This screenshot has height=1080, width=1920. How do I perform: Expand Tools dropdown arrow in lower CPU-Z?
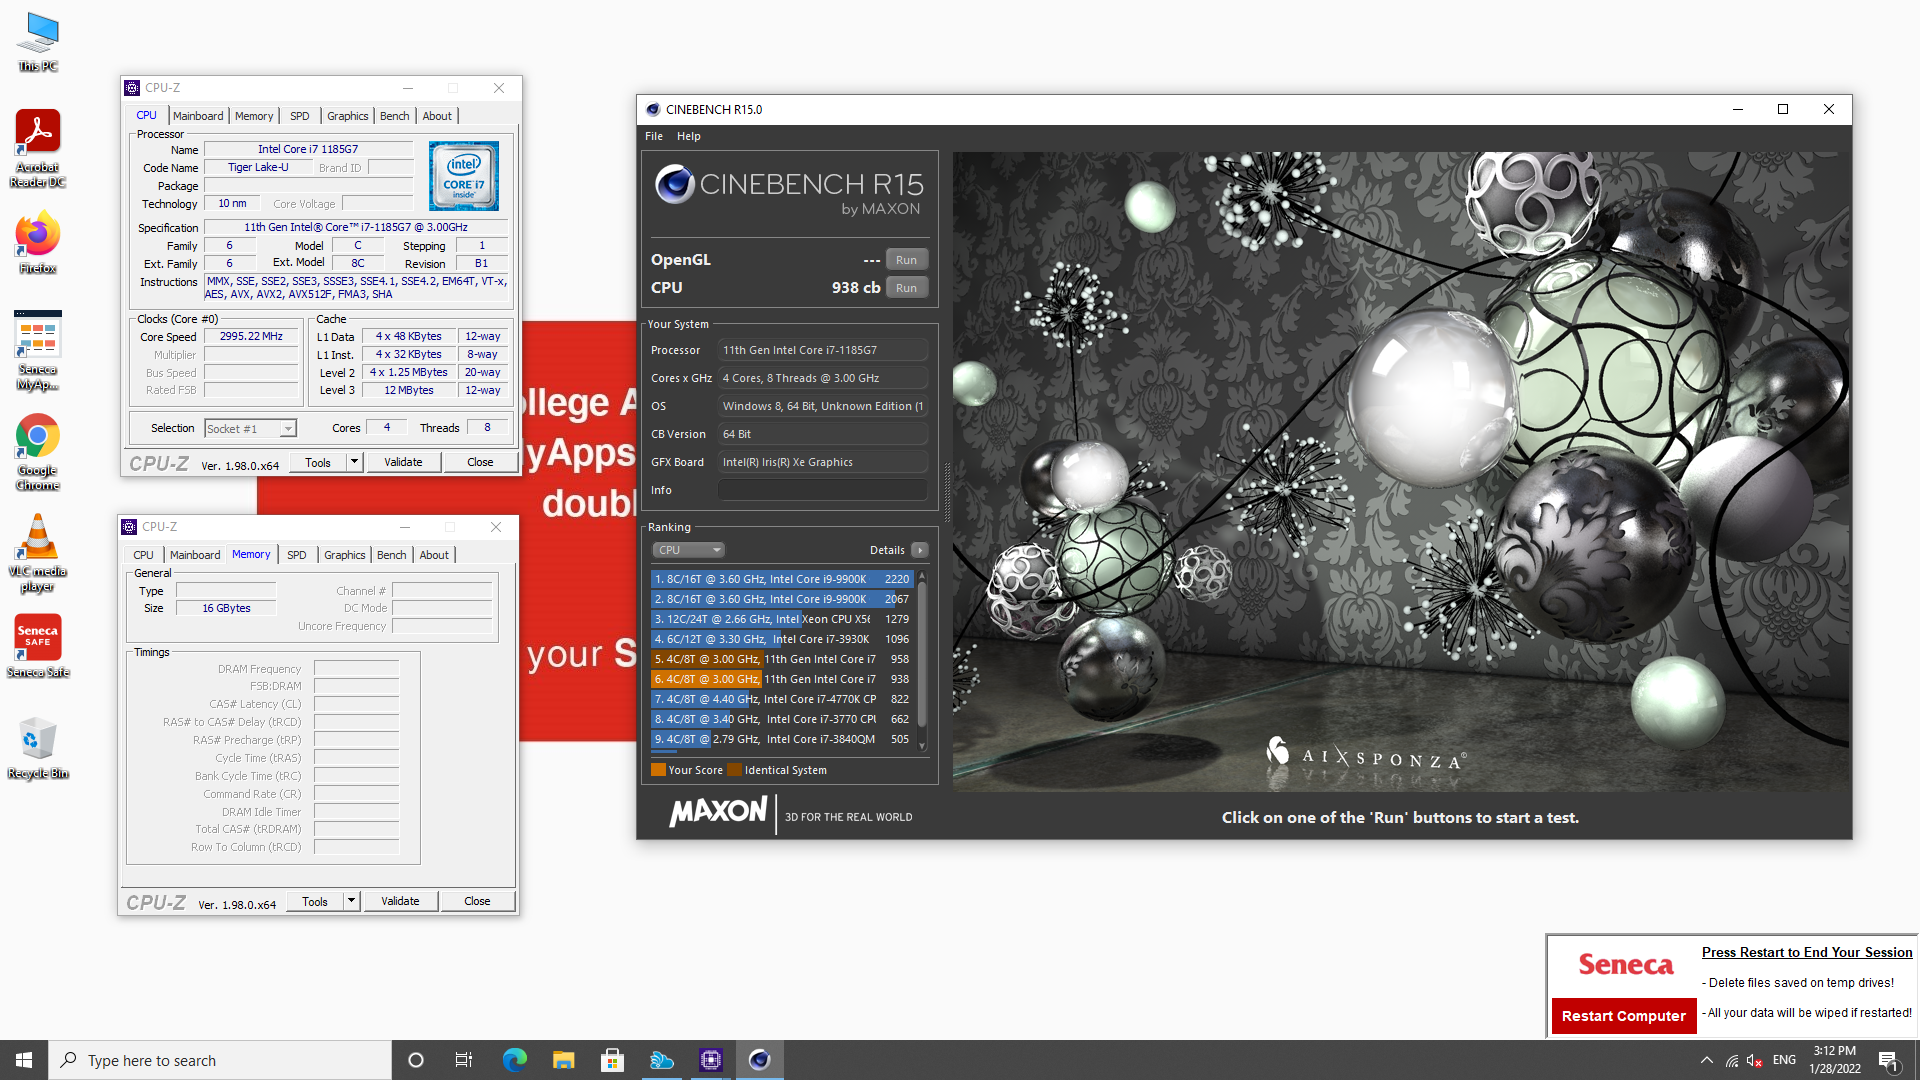(351, 901)
